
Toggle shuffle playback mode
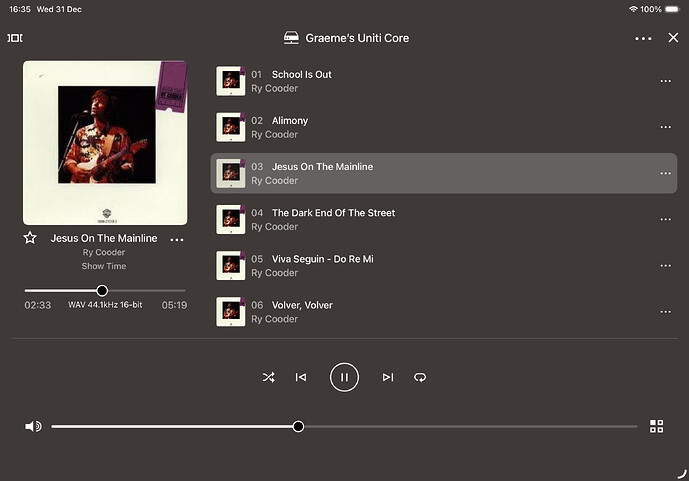(x=268, y=377)
